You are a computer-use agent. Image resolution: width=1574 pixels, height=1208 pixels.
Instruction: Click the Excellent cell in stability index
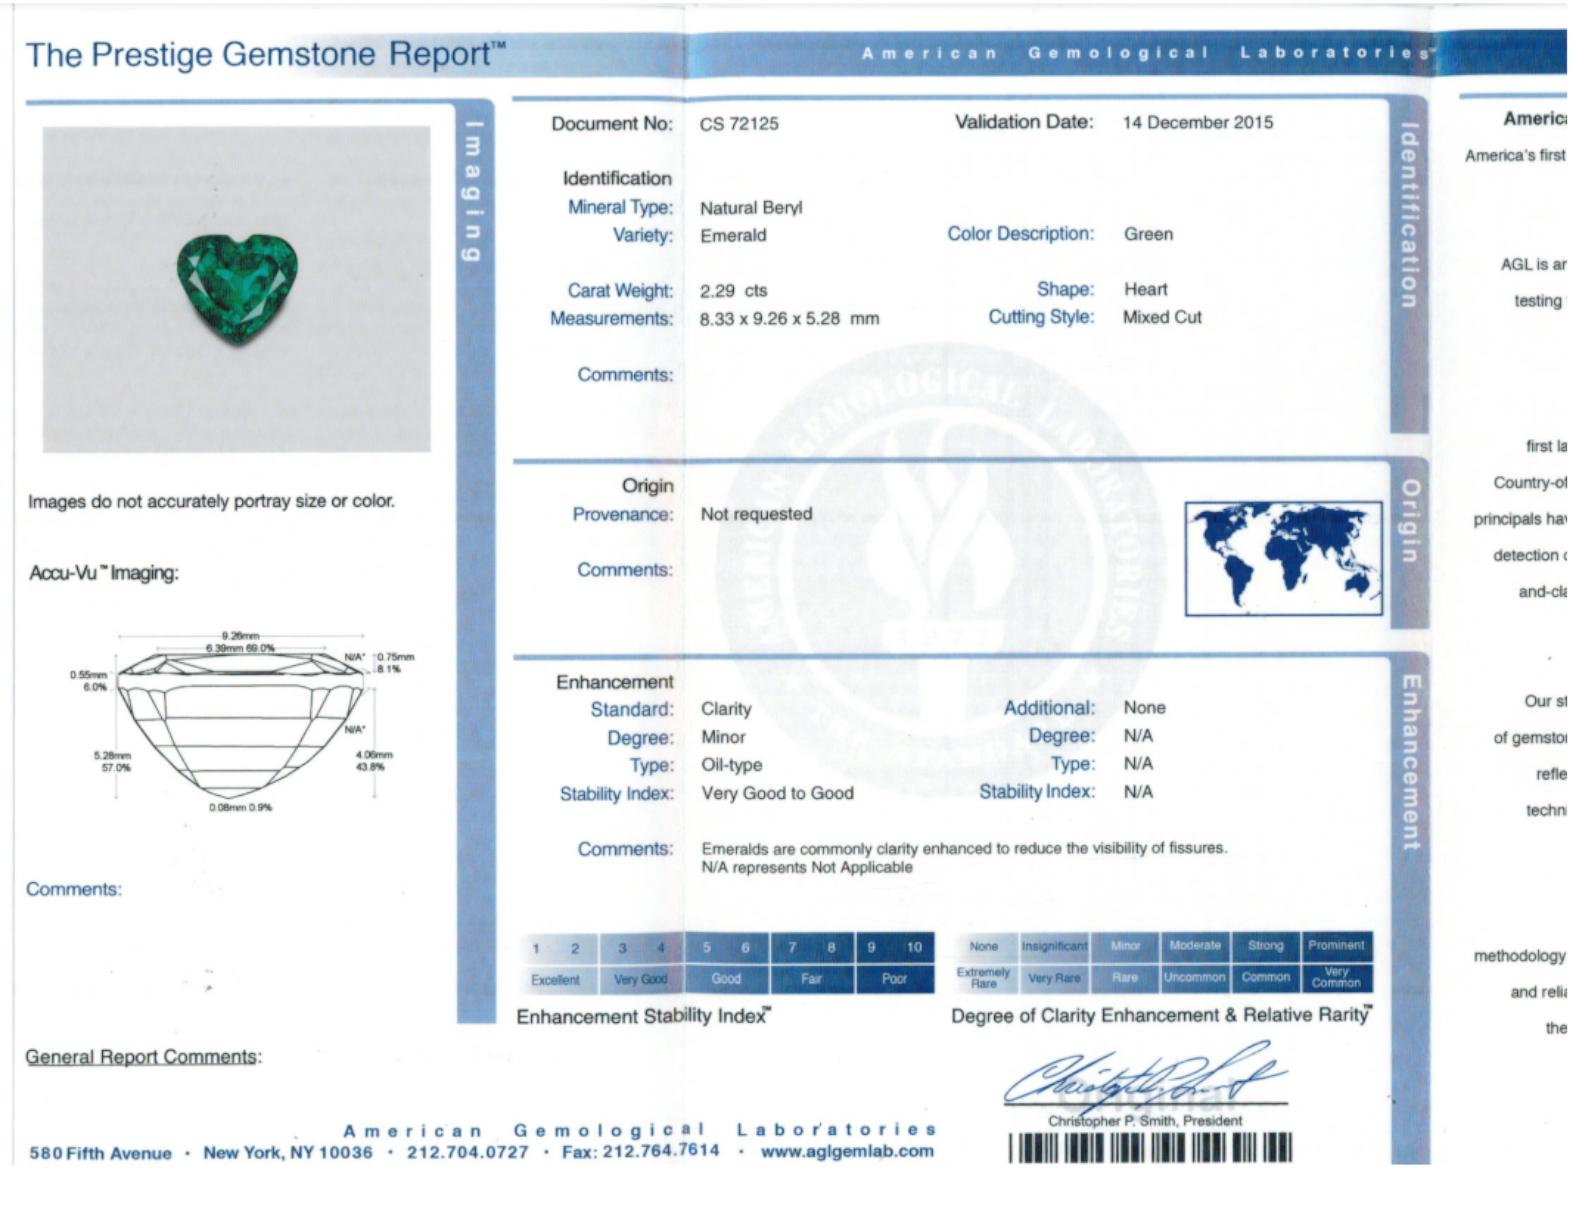[x=556, y=980]
